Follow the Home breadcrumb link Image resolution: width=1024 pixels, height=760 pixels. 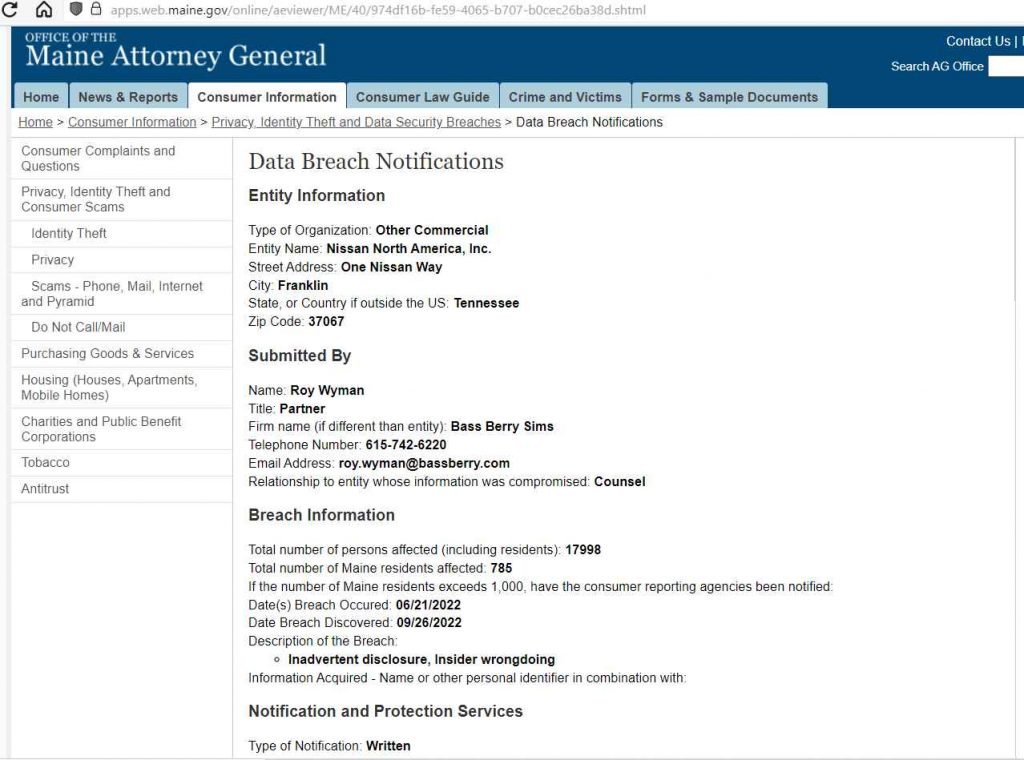click(35, 122)
